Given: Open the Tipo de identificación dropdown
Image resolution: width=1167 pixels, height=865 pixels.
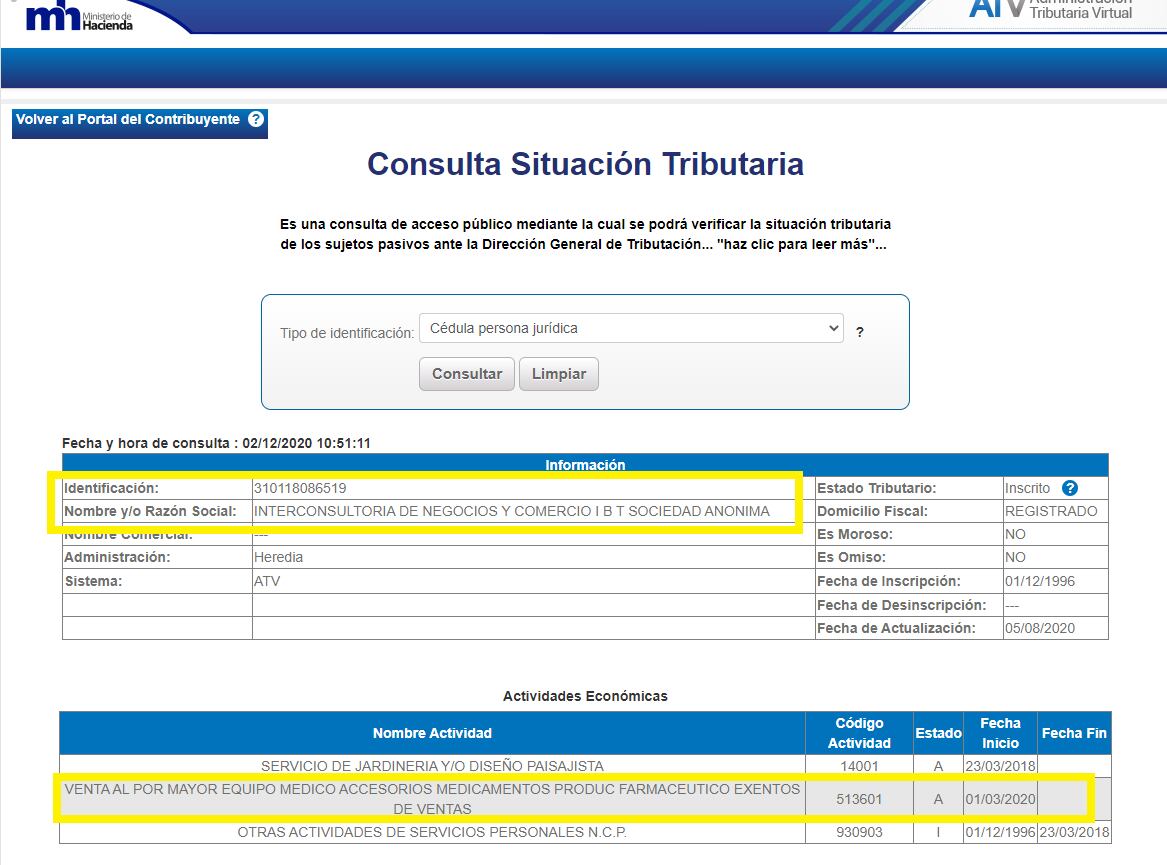Looking at the screenshot, I should [631, 328].
